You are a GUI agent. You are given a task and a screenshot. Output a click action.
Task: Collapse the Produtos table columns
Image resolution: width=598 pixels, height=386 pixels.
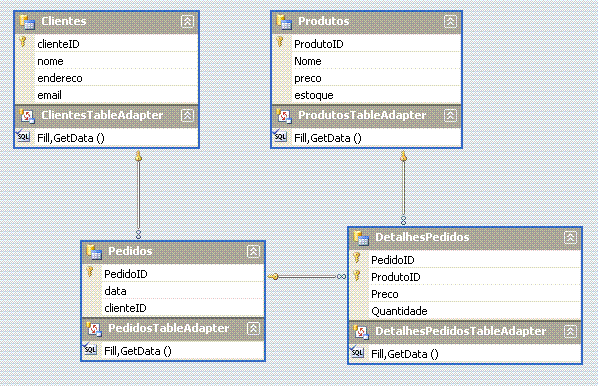pos(450,21)
